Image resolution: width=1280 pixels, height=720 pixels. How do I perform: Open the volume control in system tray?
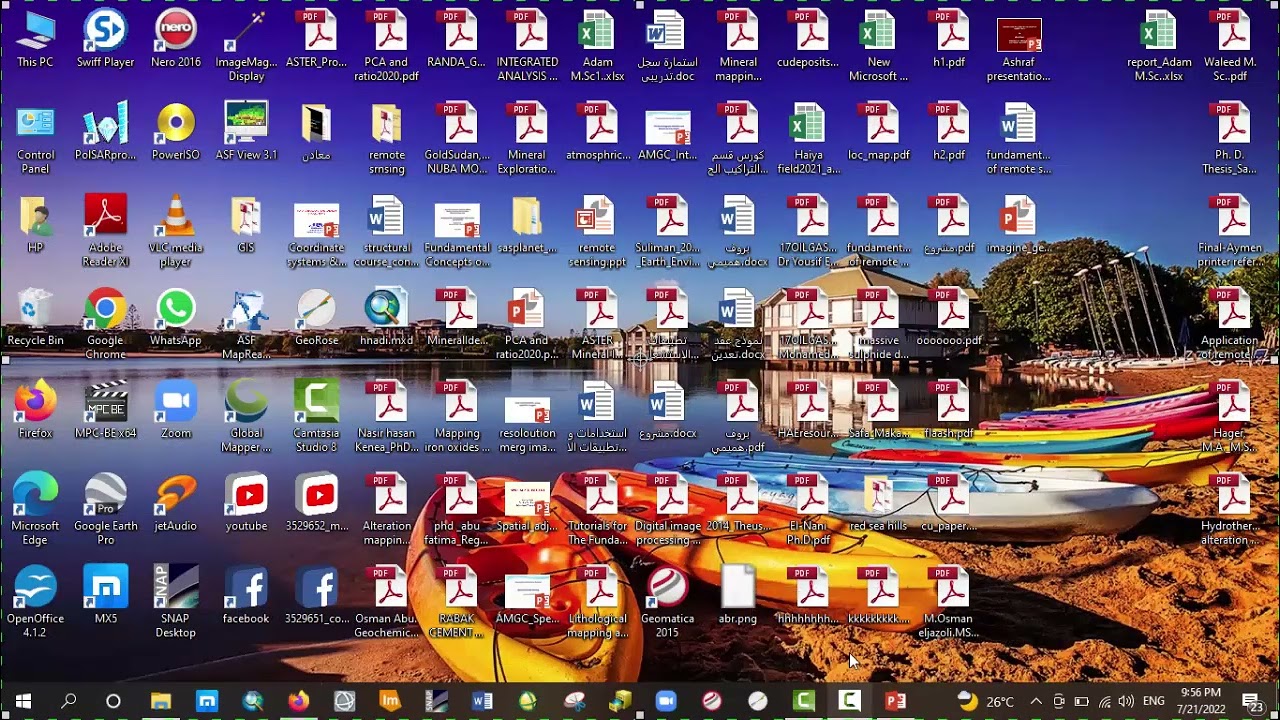point(1127,701)
